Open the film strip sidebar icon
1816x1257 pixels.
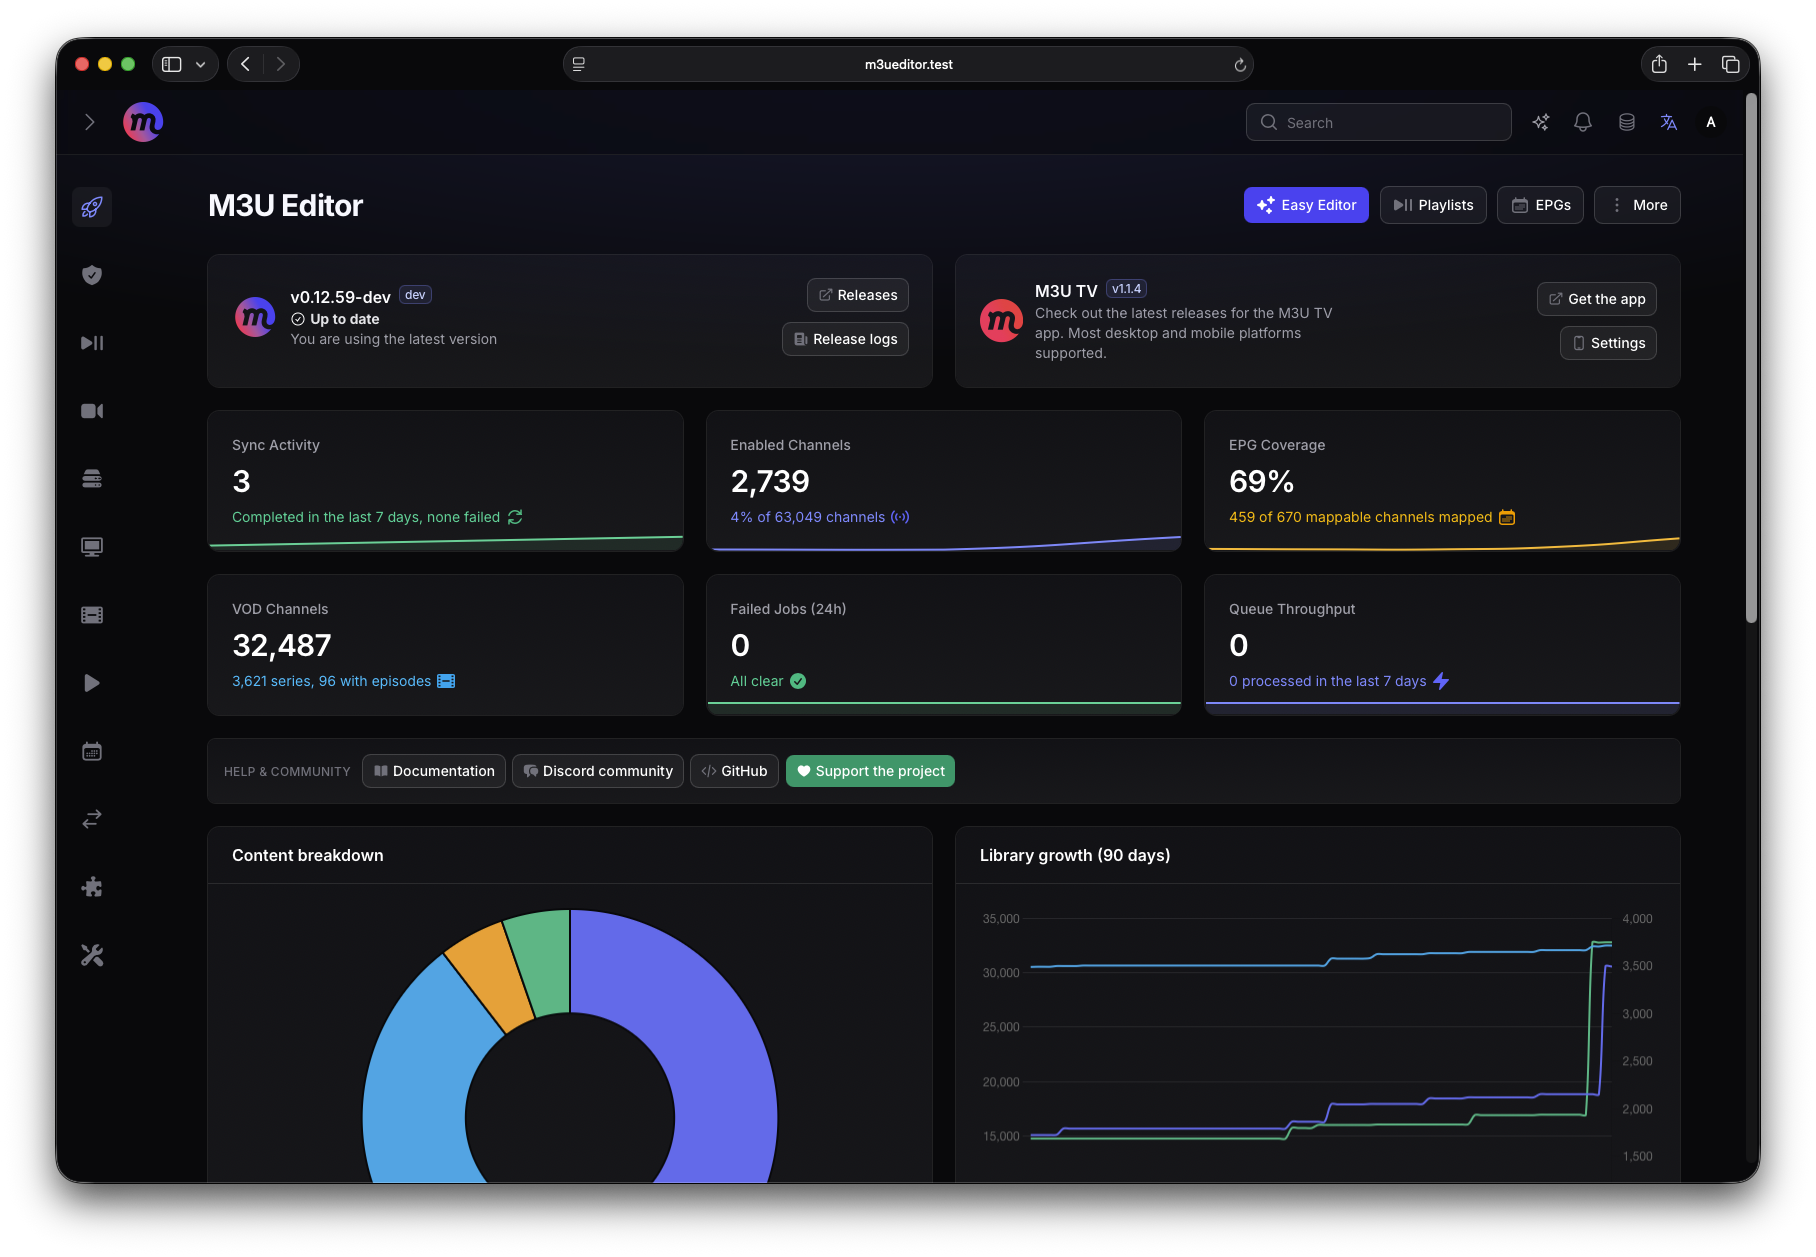[x=92, y=615]
